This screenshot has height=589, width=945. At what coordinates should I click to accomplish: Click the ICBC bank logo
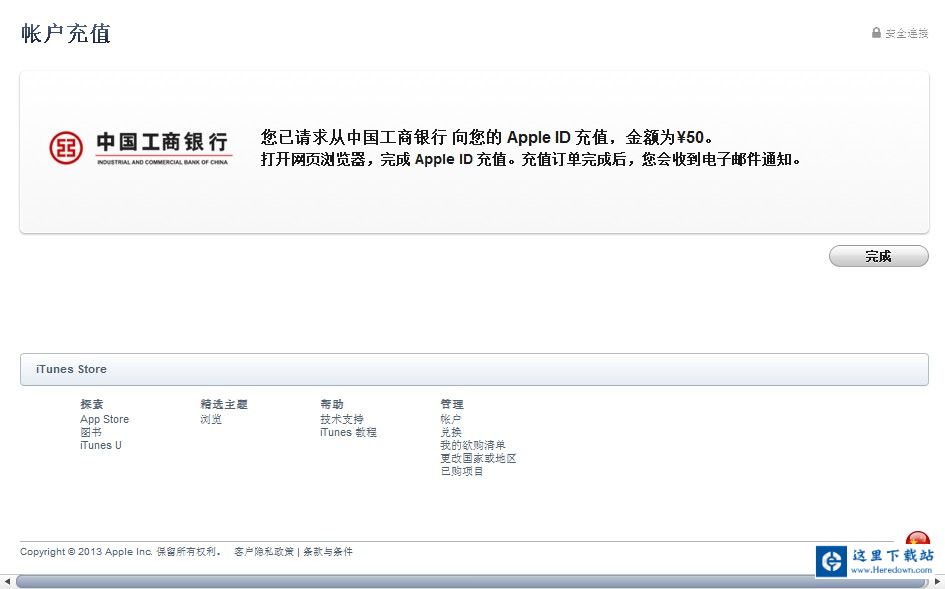140,148
